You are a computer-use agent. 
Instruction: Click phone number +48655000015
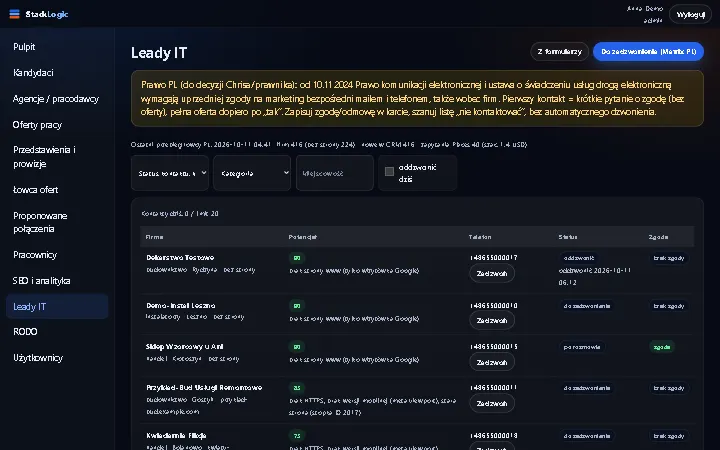click(x=494, y=347)
